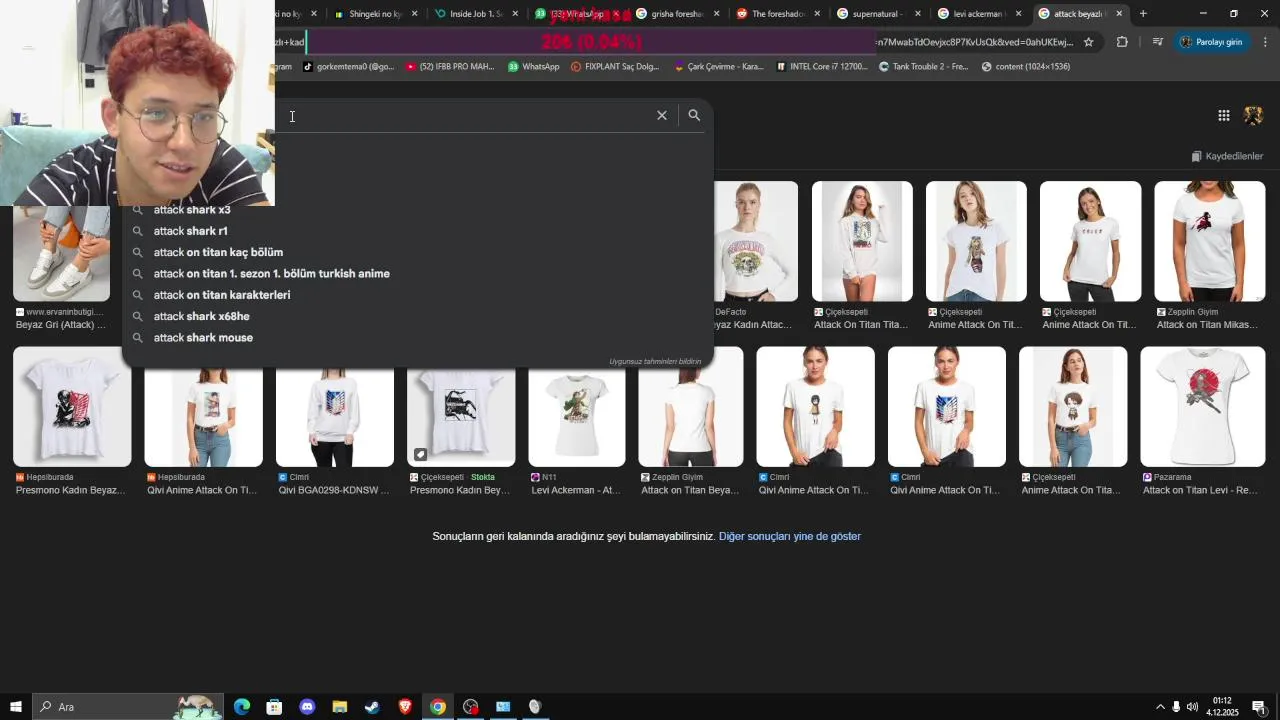Image resolution: width=1280 pixels, height=720 pixels.
Task: Open 'Tank Trouble 2 - Fre...' bookmark
Action: (924, 67)
